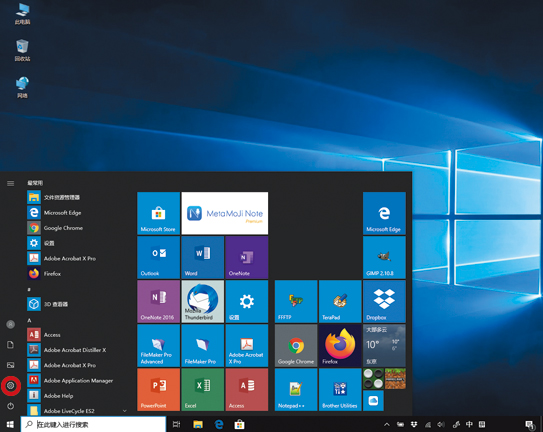This screenshot has height=432, width=543.
Task: Launch the GIMP 2.10.8 tile
Action: 384,257
